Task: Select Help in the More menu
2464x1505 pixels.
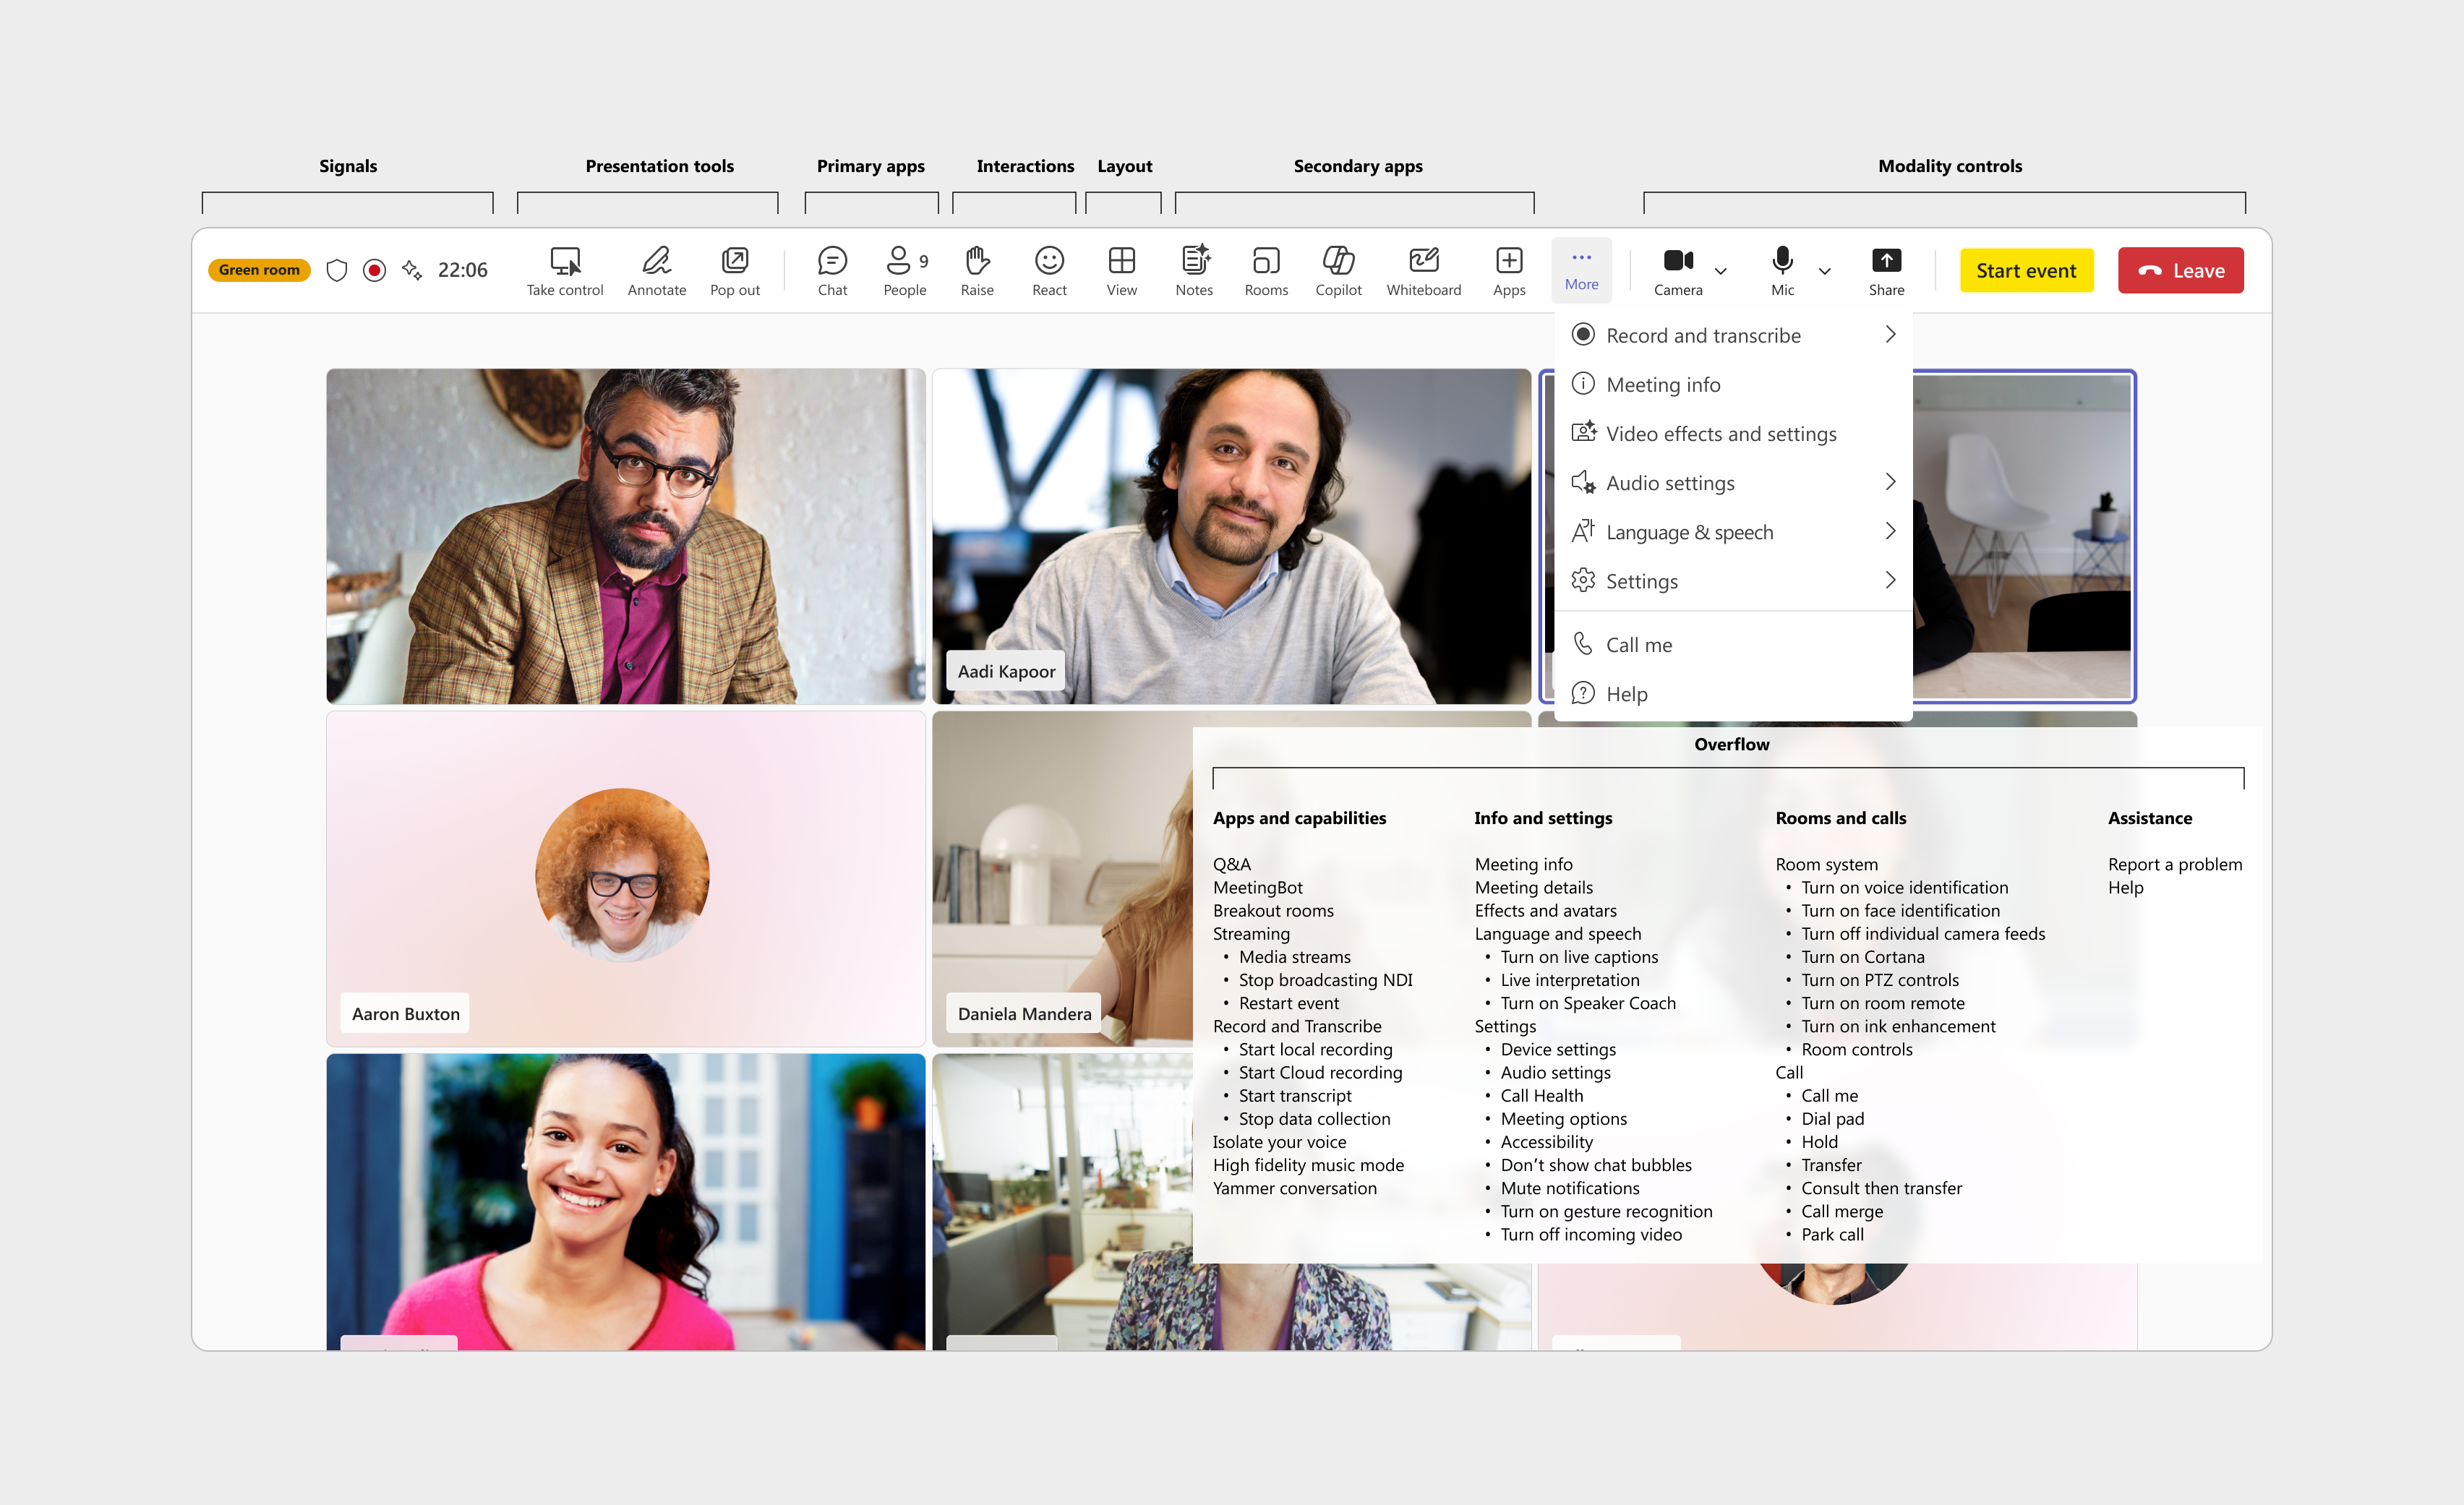Action: coord(1733,694)
